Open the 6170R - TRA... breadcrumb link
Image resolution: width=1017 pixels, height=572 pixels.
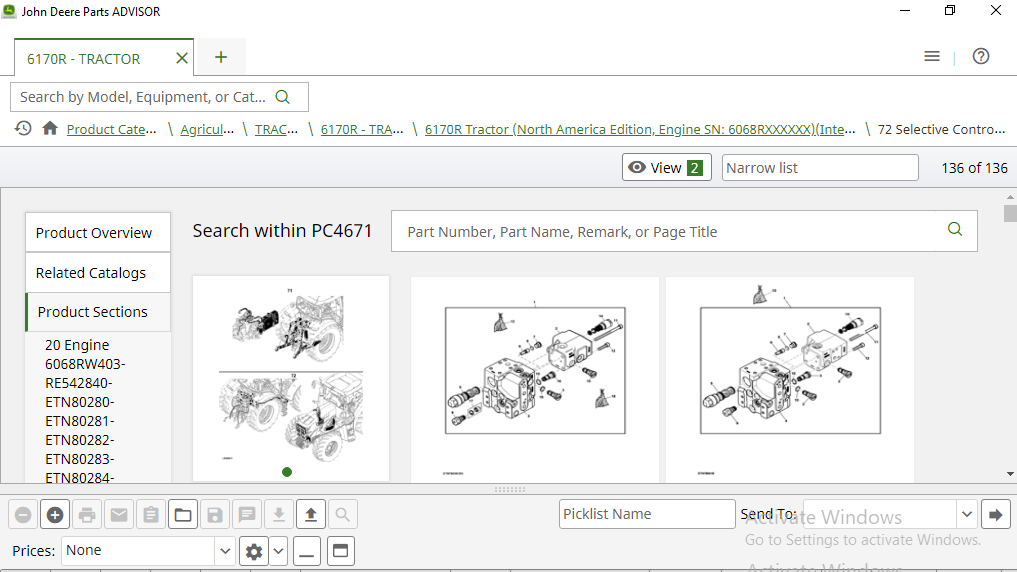click(x=362, y=129)
